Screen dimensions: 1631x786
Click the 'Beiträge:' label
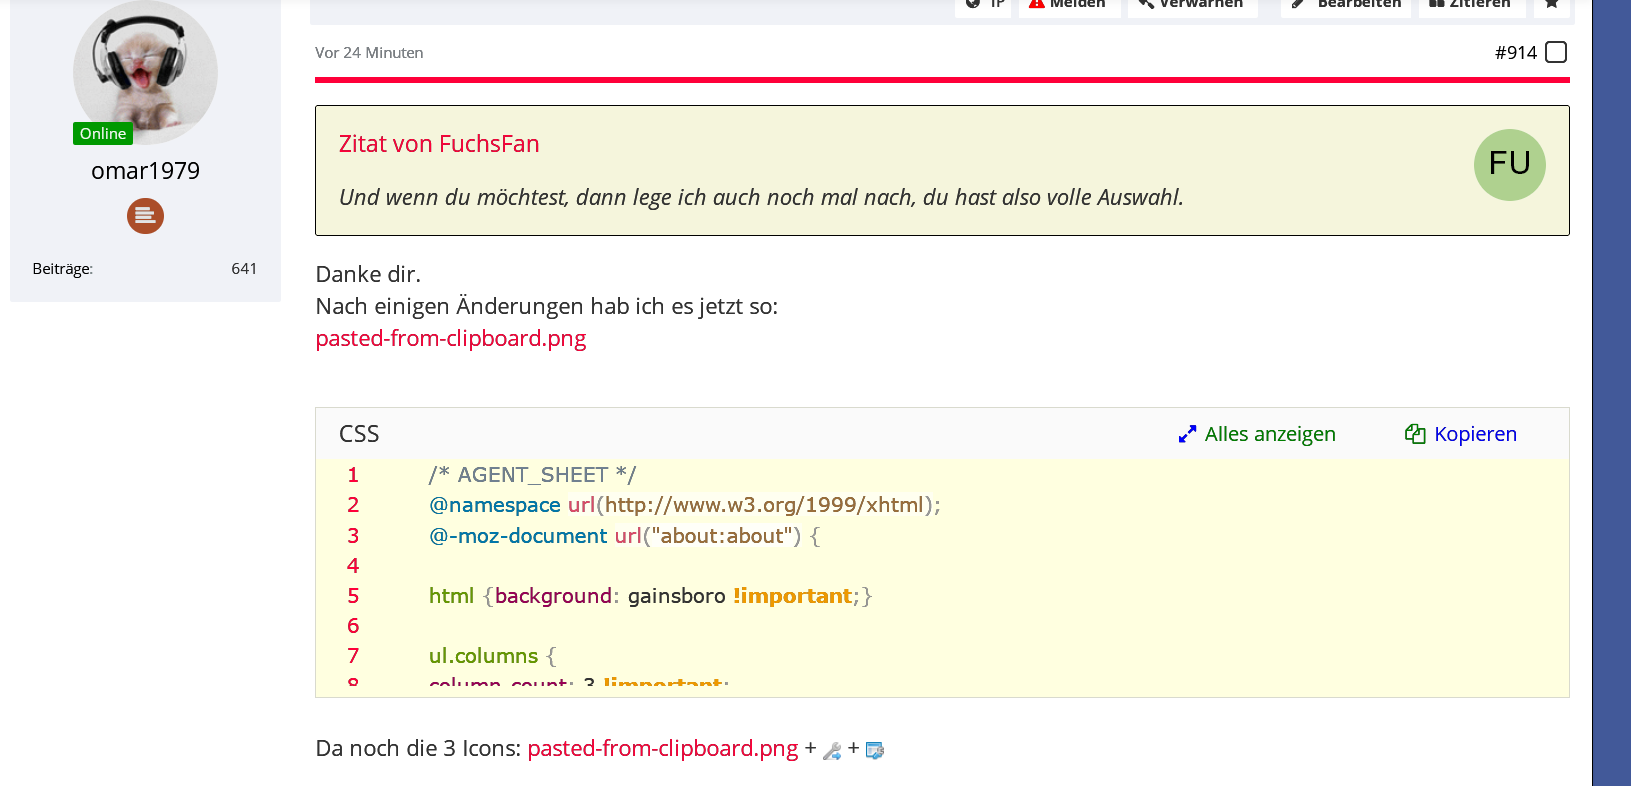[62, 269]
